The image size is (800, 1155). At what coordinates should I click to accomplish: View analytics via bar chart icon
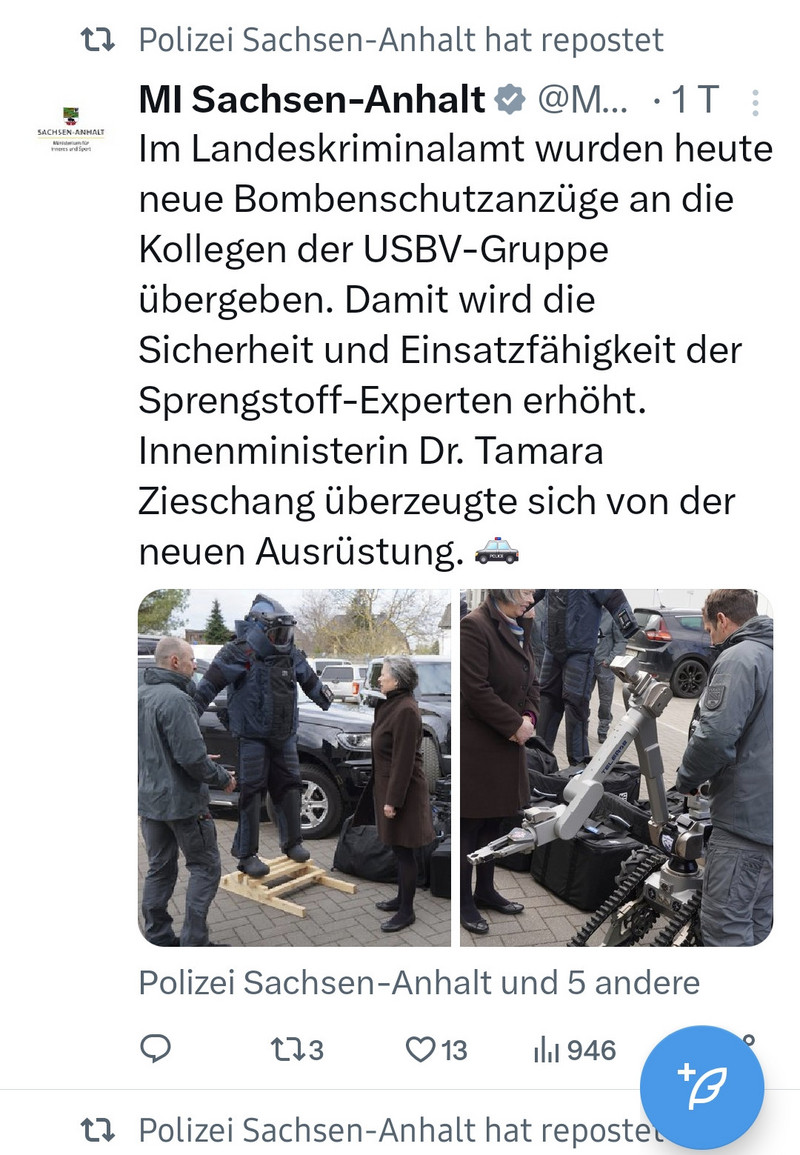pyautogui.click(x=547, y=1050)
